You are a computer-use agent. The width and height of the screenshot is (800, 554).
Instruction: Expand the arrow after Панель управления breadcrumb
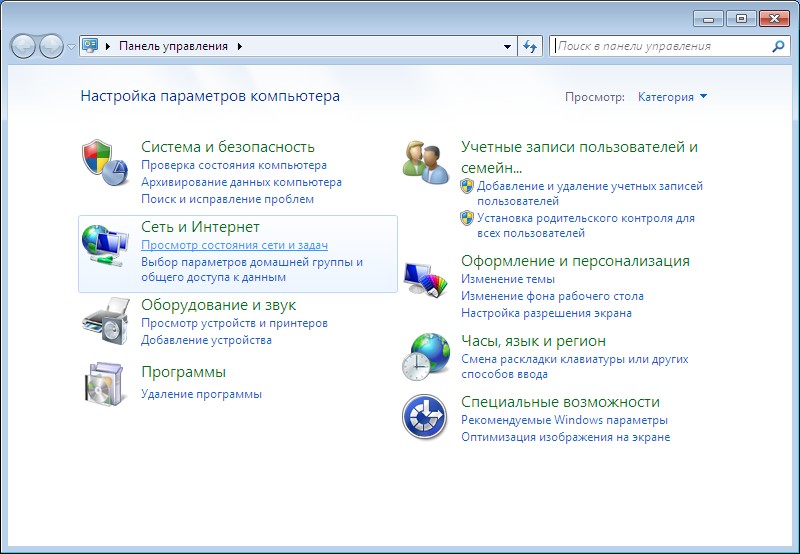pyautogui.click(x=239, y=46)
